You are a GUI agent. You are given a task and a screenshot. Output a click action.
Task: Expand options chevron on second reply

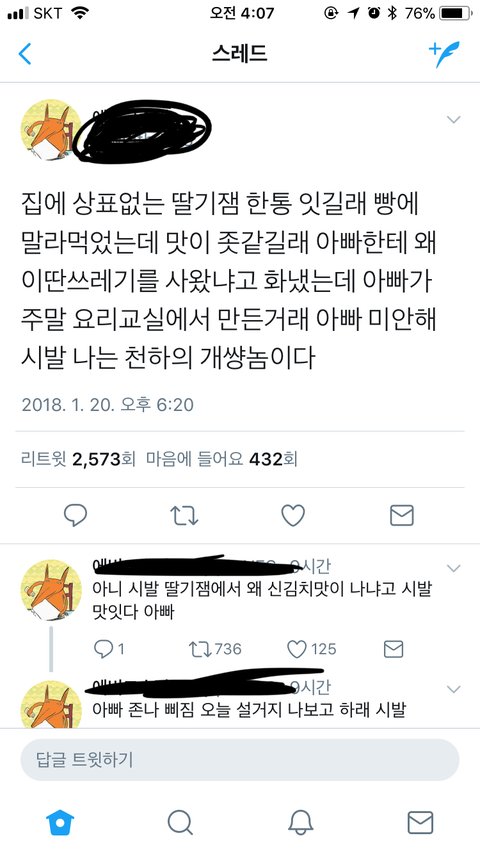(x=453, y=689)
